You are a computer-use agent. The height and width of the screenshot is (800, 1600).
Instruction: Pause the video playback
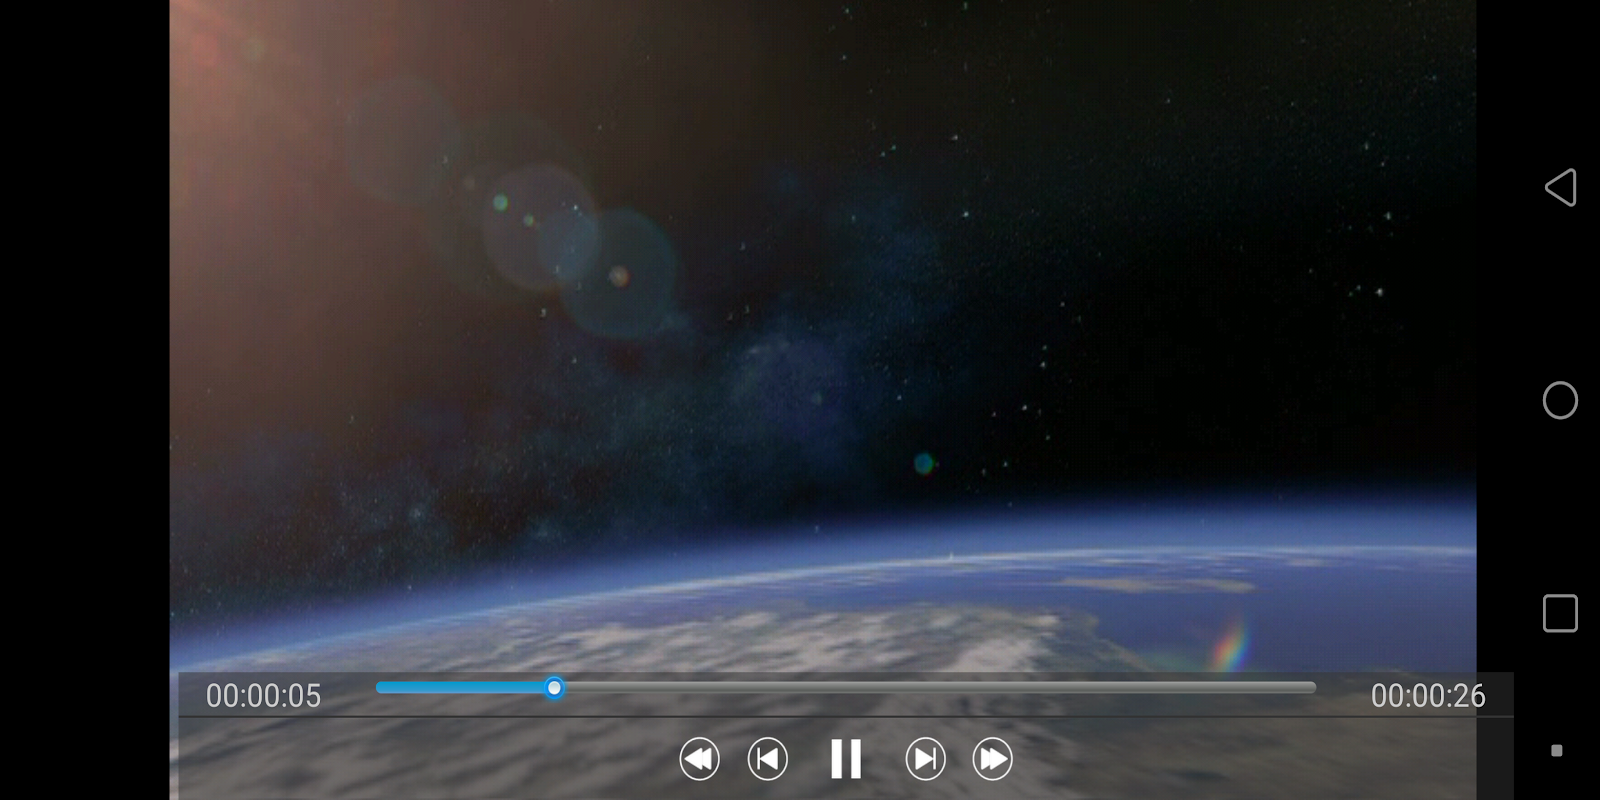pyautogui.click(x=846, y=759)
